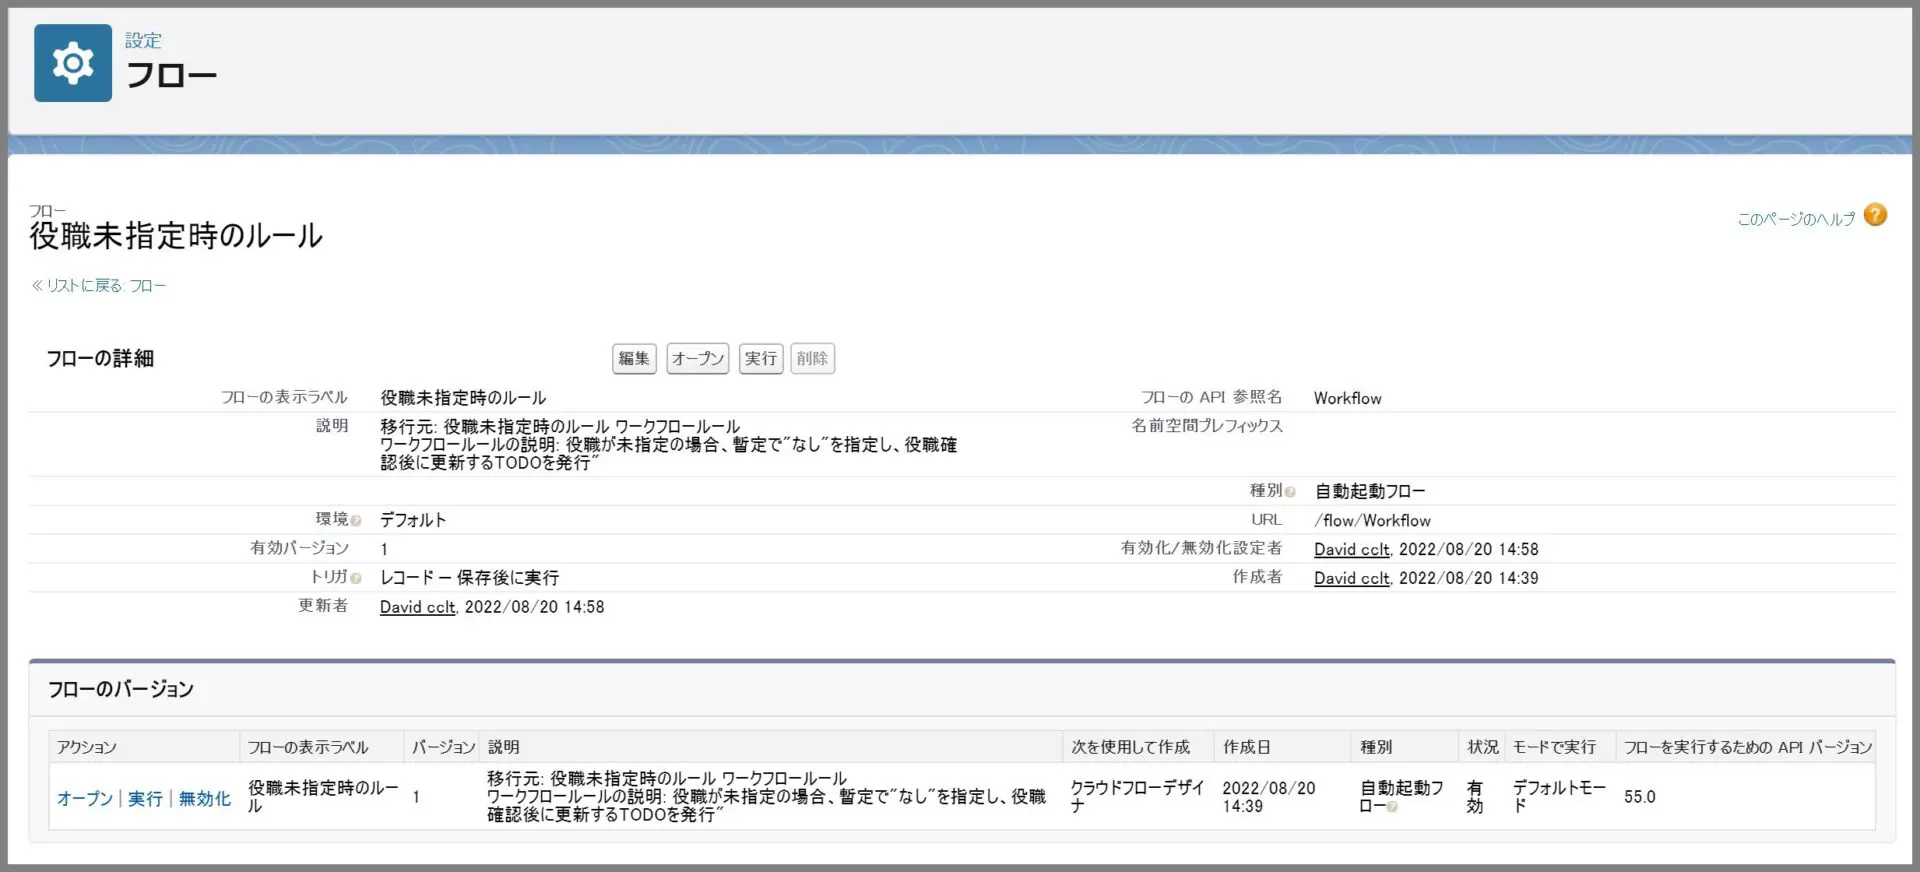Click the info icon beside 種別 field label
1920x872 pixels.
tap(1290, 492)
